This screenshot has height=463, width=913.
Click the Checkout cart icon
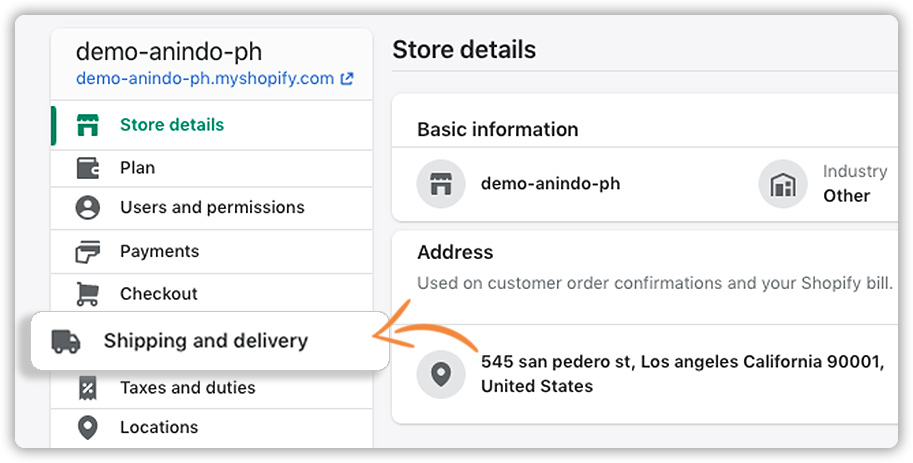(x=88, y=294)
